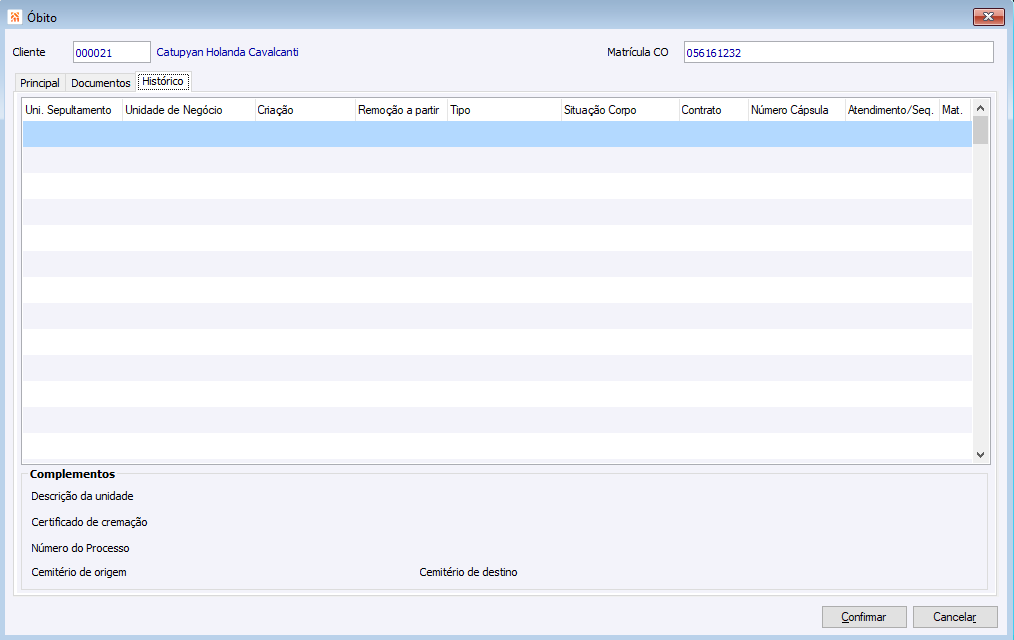Click the Criação column header
The width and height of the screenshot is (1014, 640).
[x=305, y=110]
